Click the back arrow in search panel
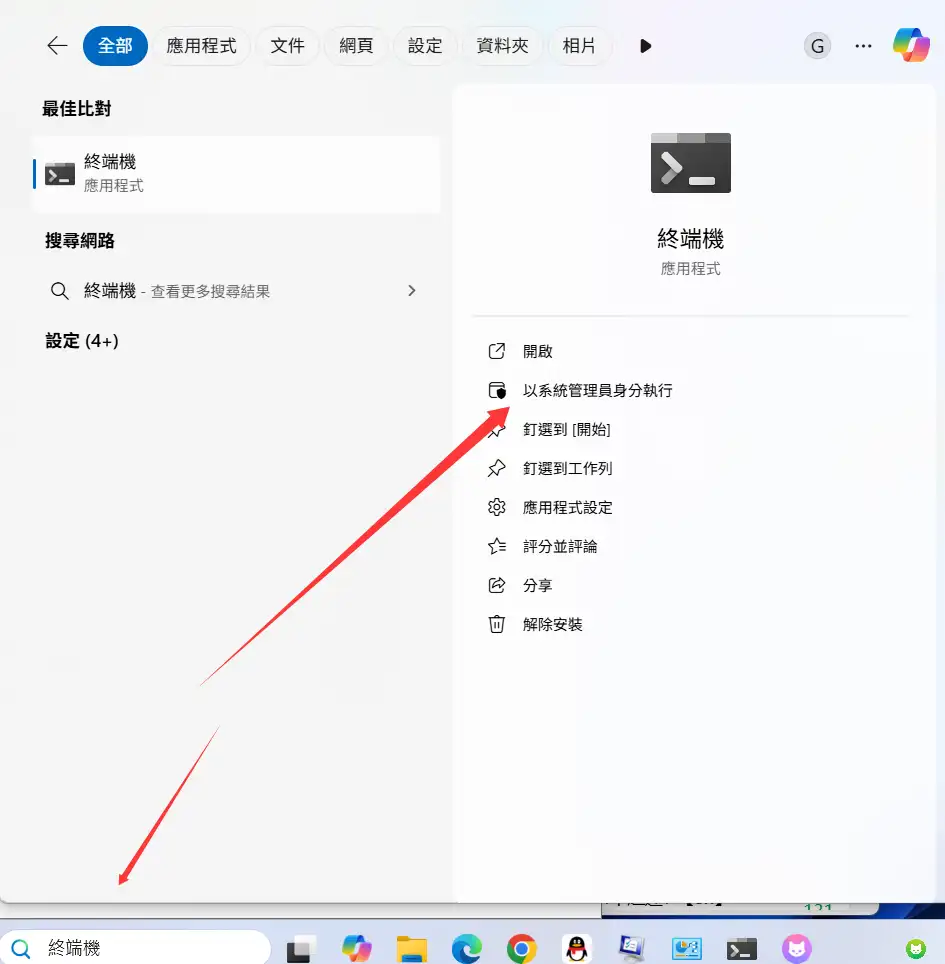945x964 pixels. pos(57,46)
